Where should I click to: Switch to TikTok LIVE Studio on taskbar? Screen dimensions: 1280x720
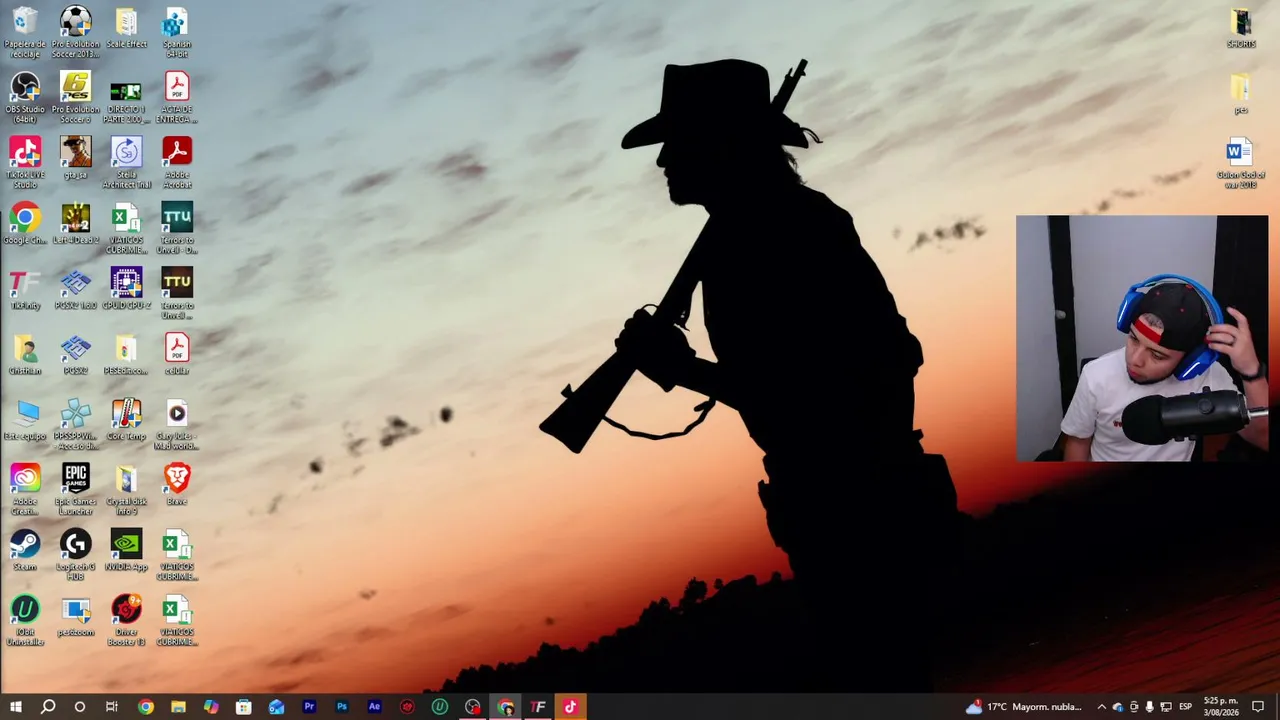coord(570,707)
